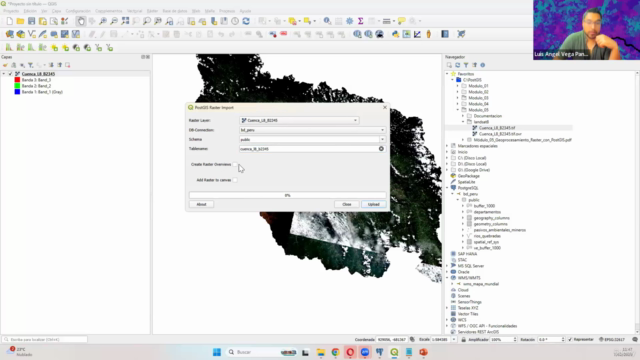Image resolution: width=640 pixels, height=360 pixels.
Task: Select rios_quebradas table in Navegador
Action: [x=487, y=236]
